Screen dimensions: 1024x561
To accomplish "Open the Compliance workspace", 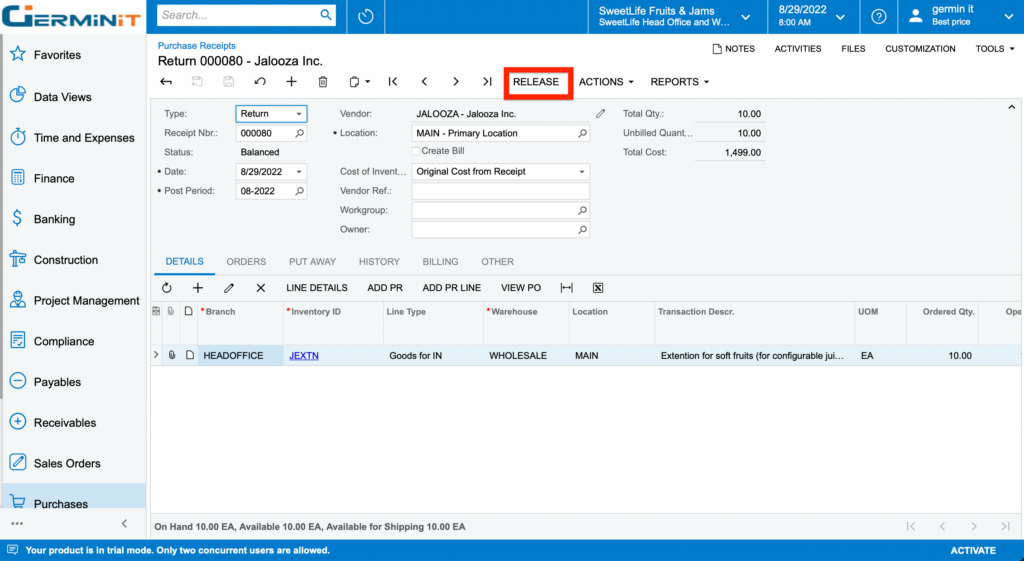I will pos(63,341).
